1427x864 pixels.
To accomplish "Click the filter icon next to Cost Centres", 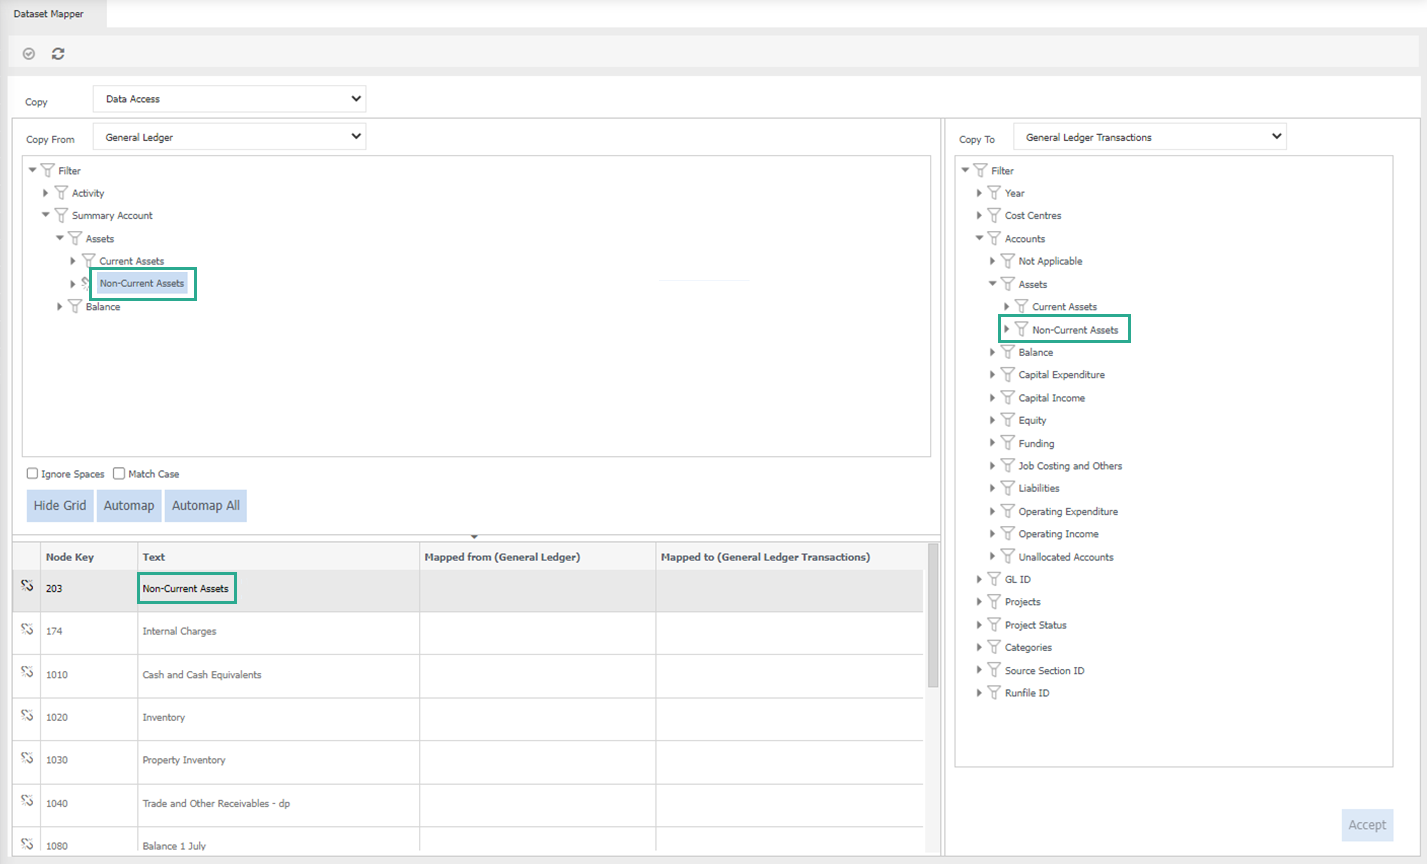I will [x=993, y=216].
